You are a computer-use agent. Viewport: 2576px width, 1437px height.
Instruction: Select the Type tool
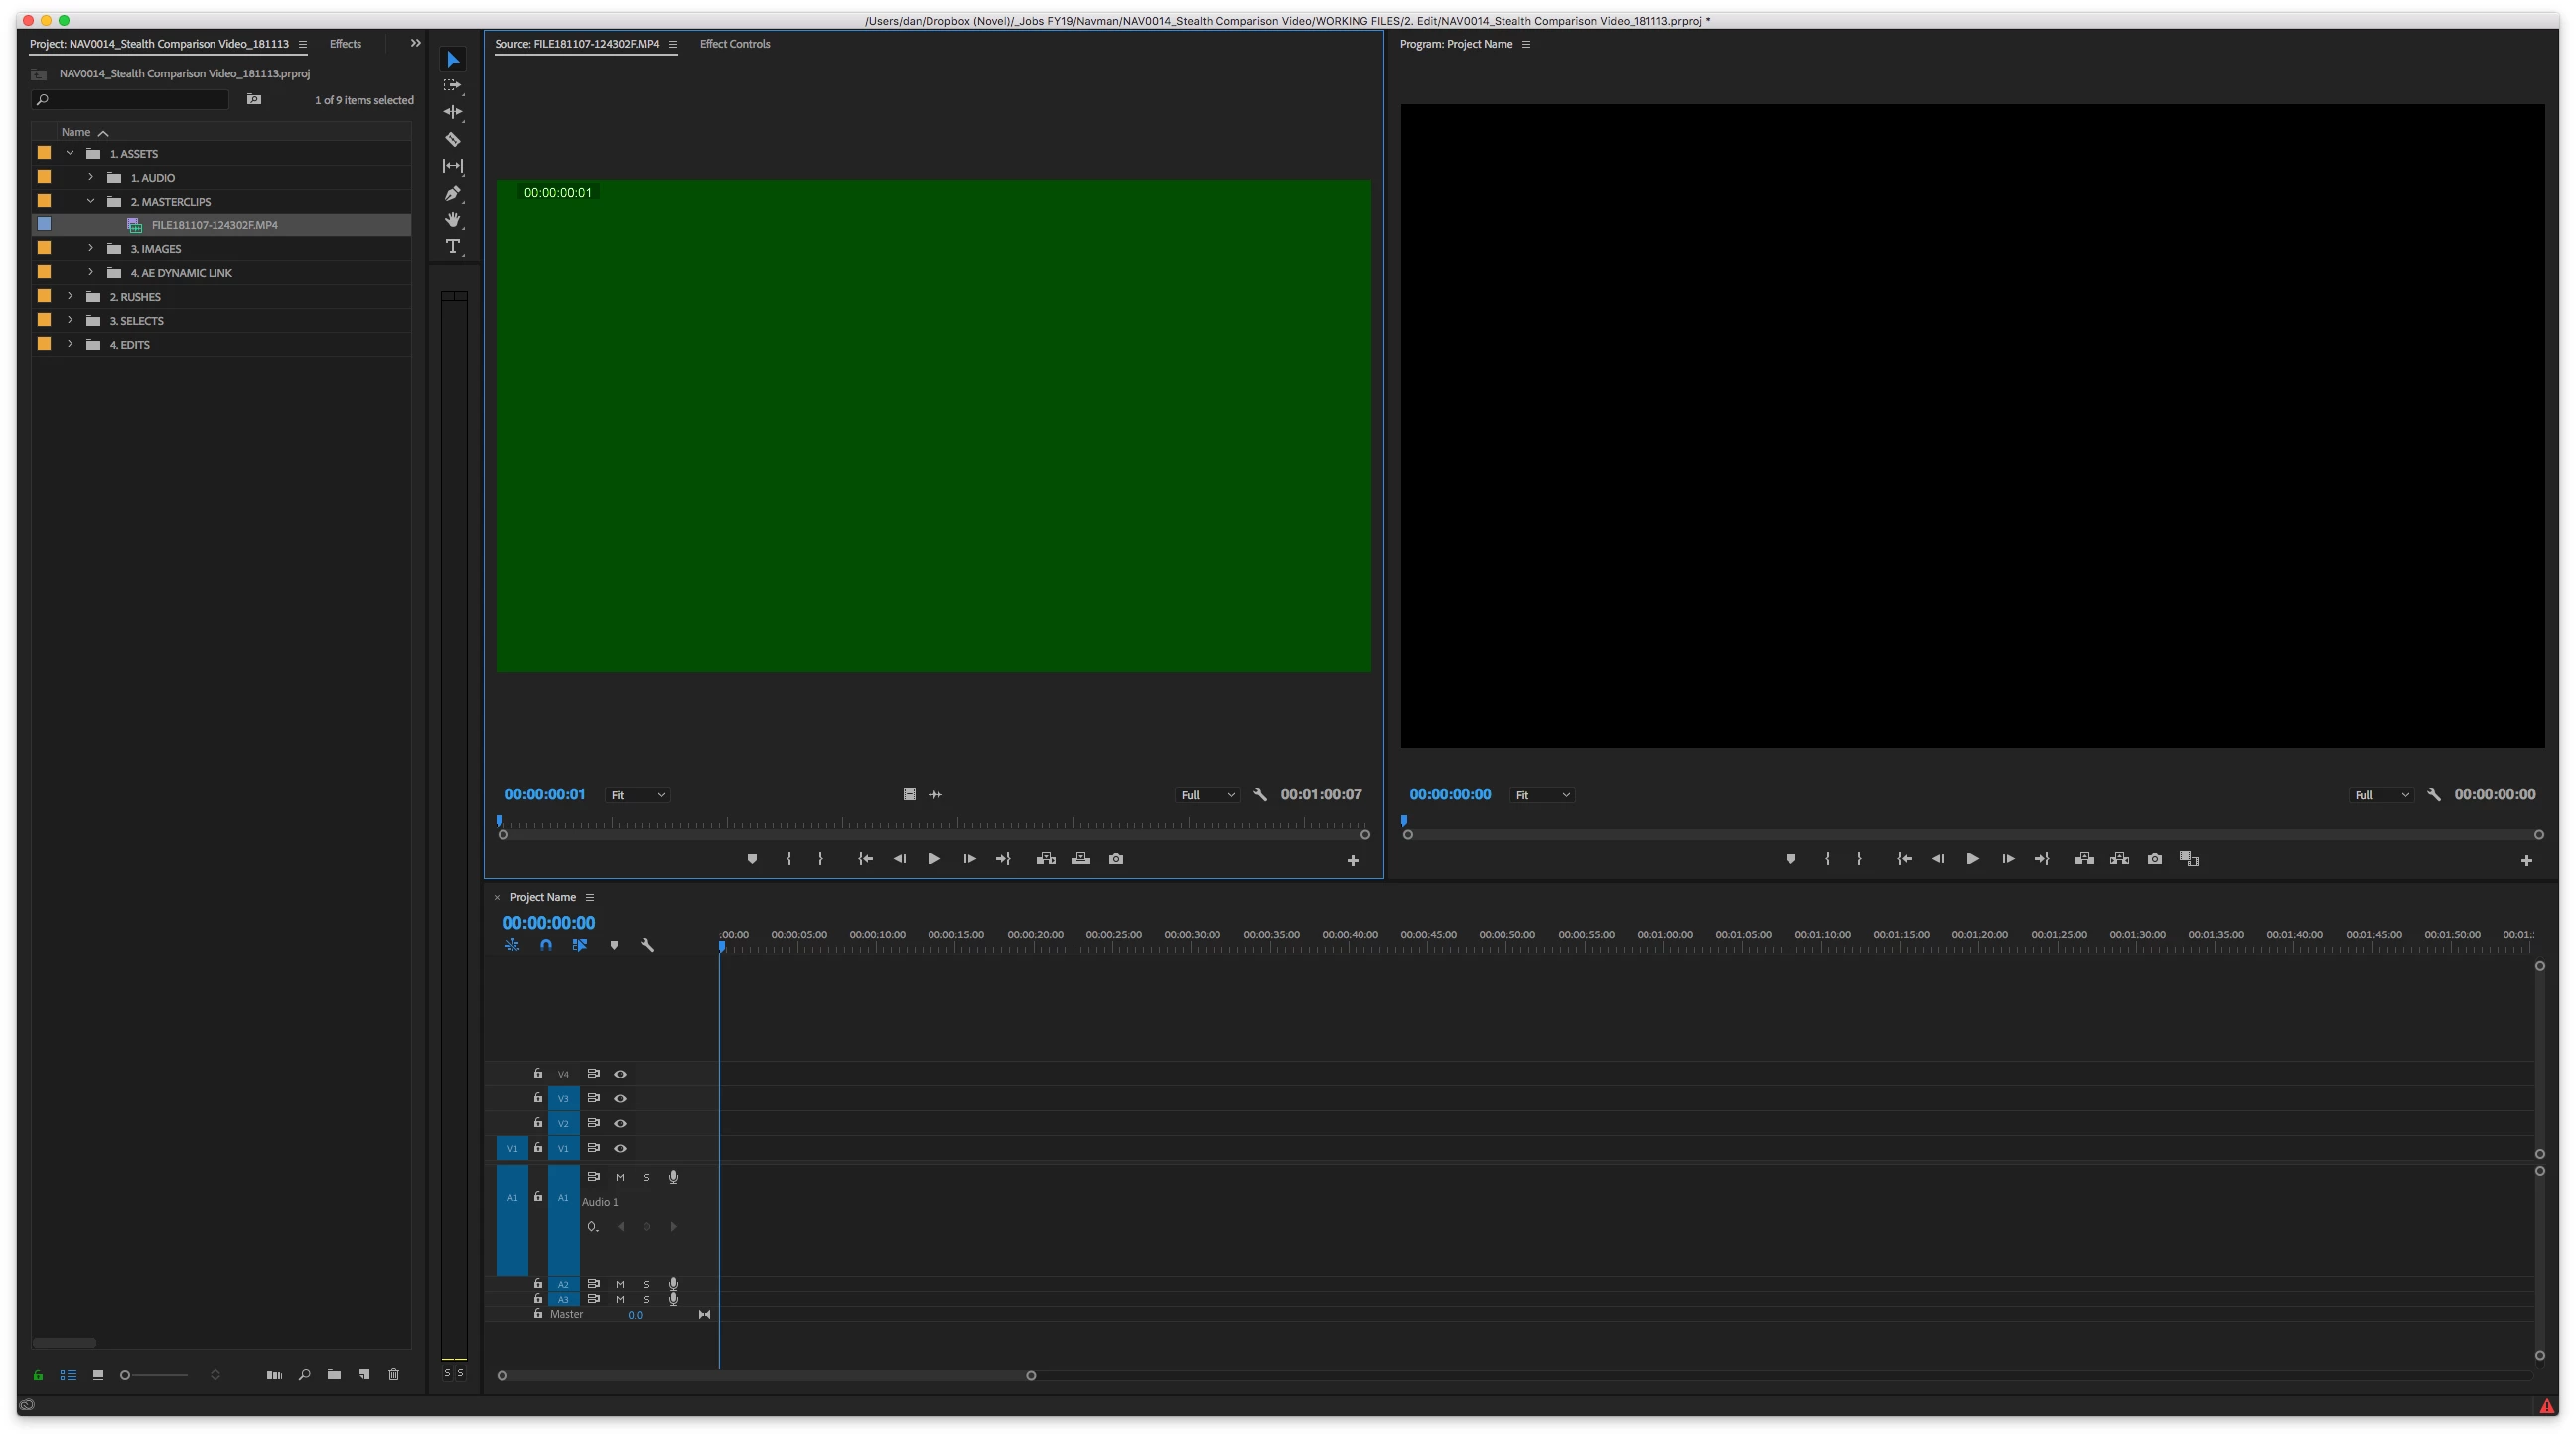452,246
